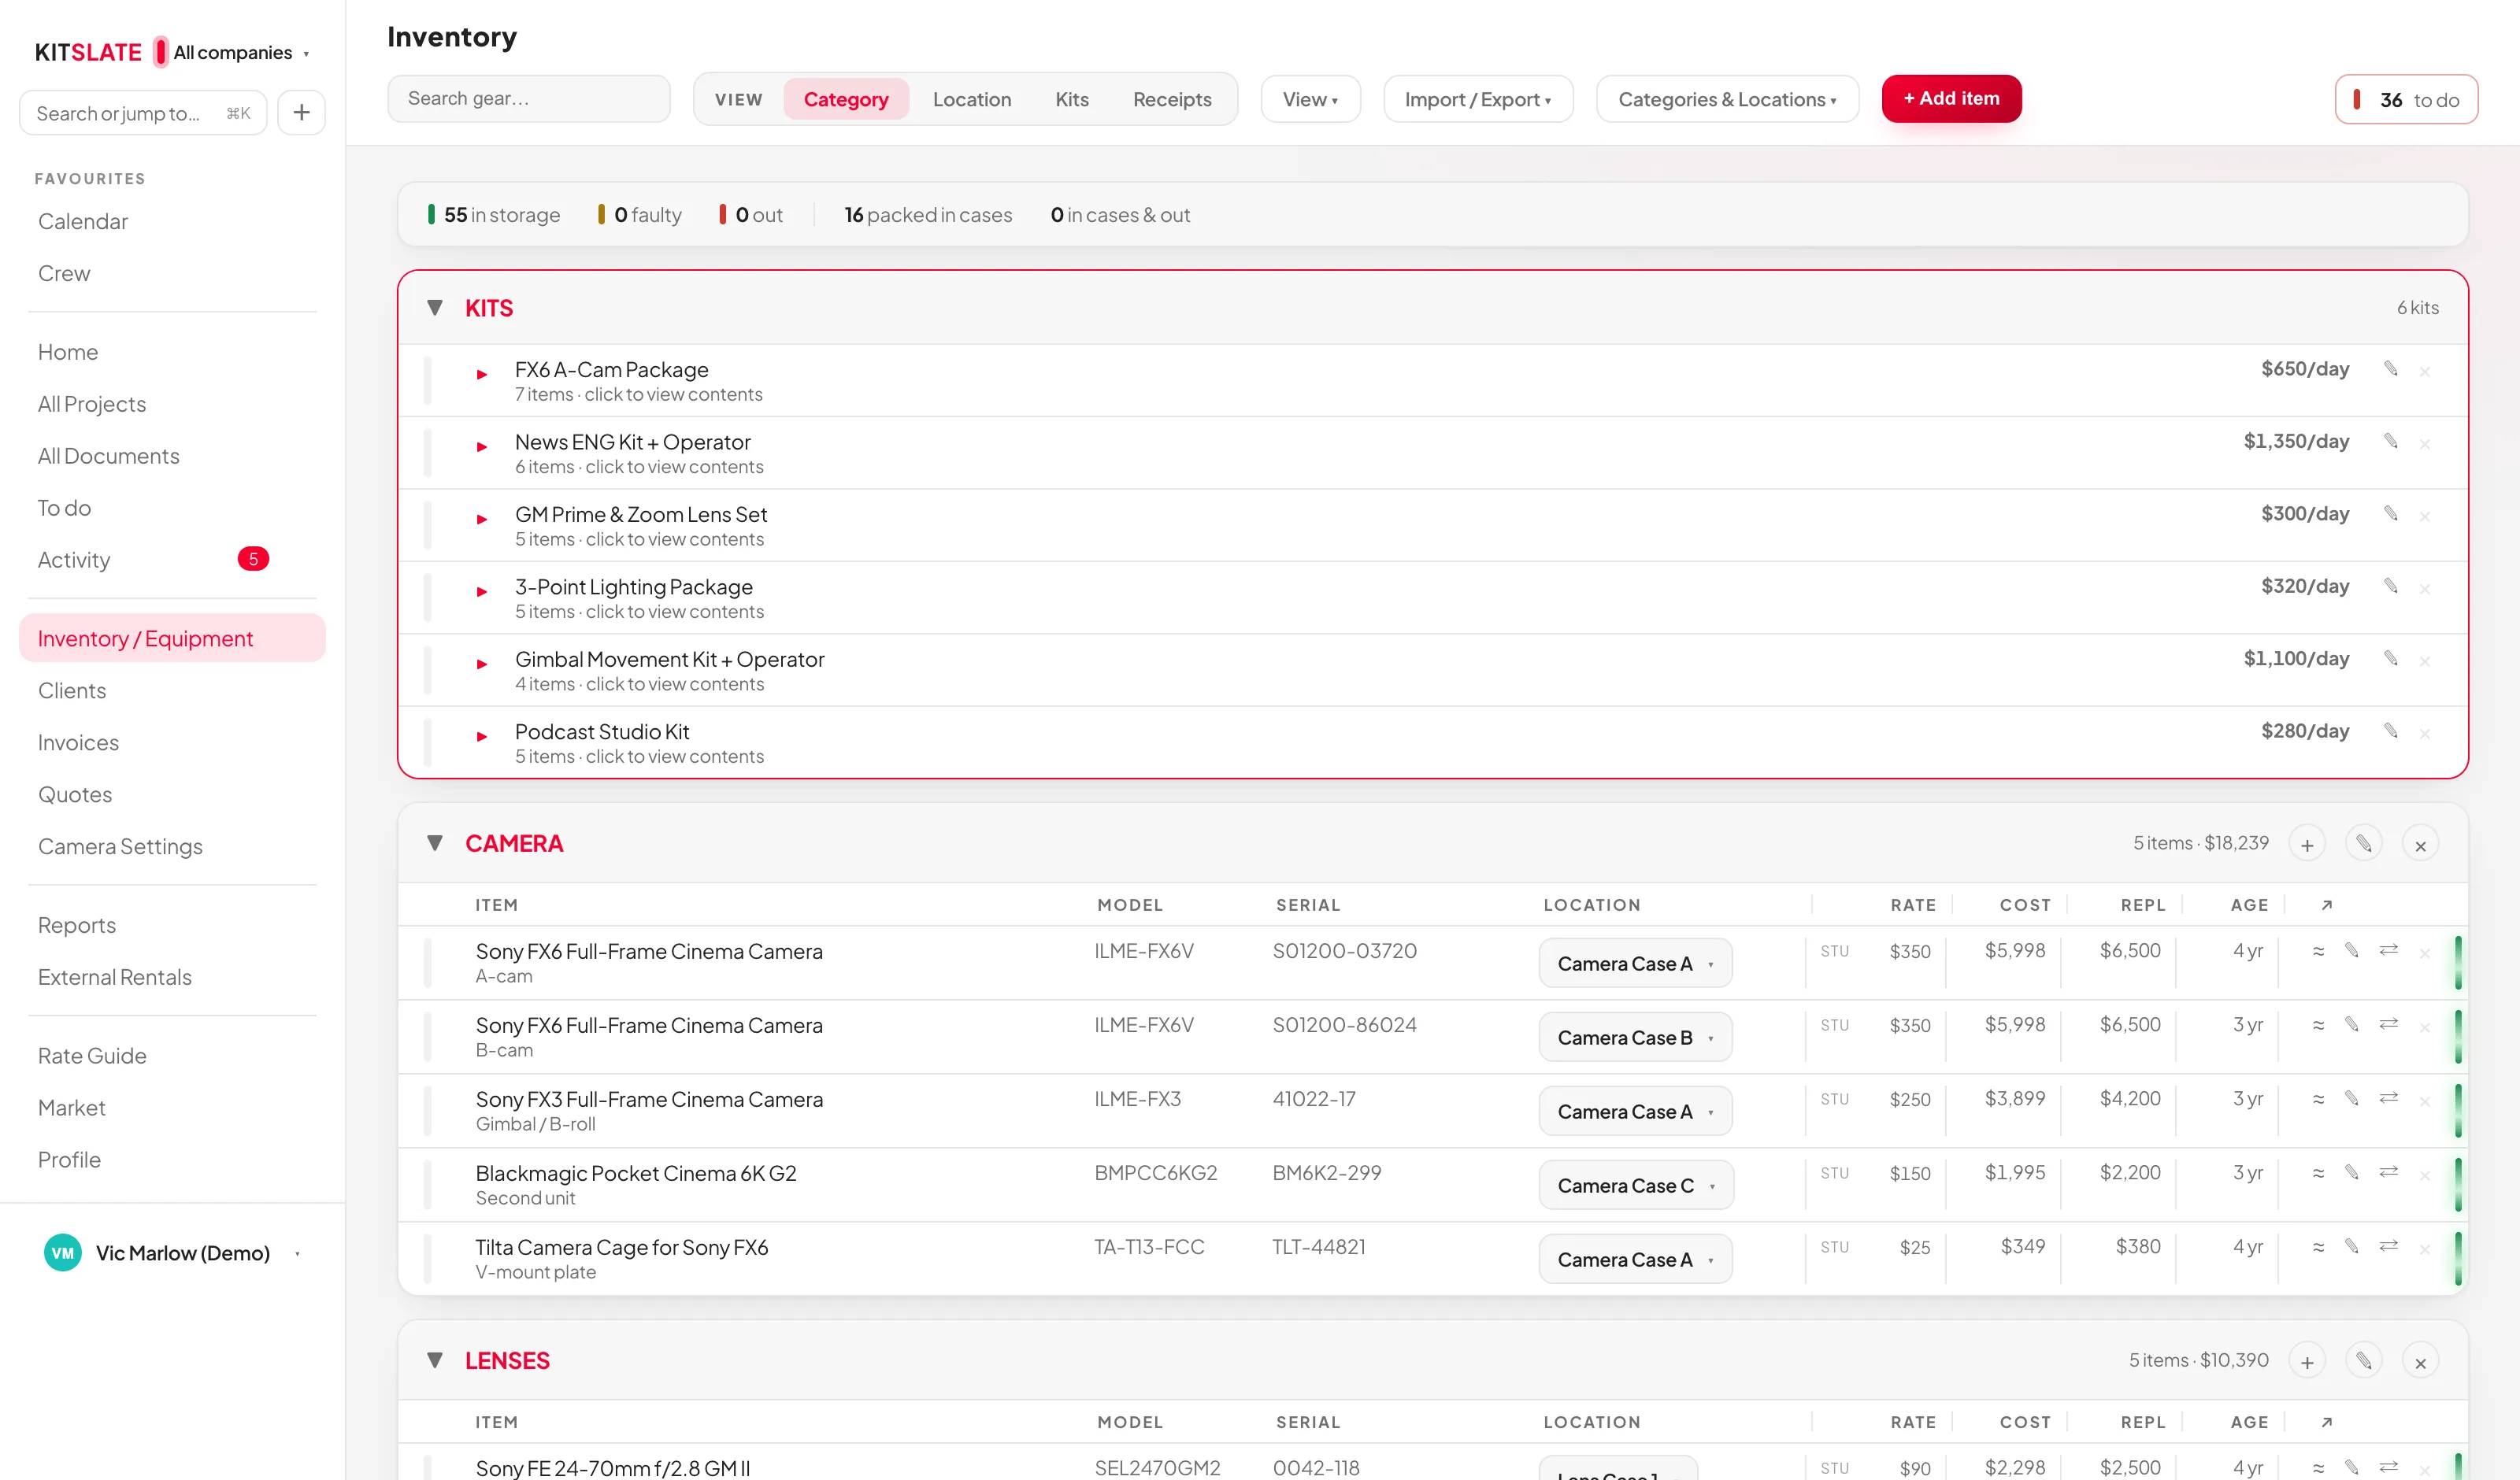The width and height of the screenshot is (2520, 1480).
Task: Click the plus button beside sidebar search
Action: tap(301, 112)
